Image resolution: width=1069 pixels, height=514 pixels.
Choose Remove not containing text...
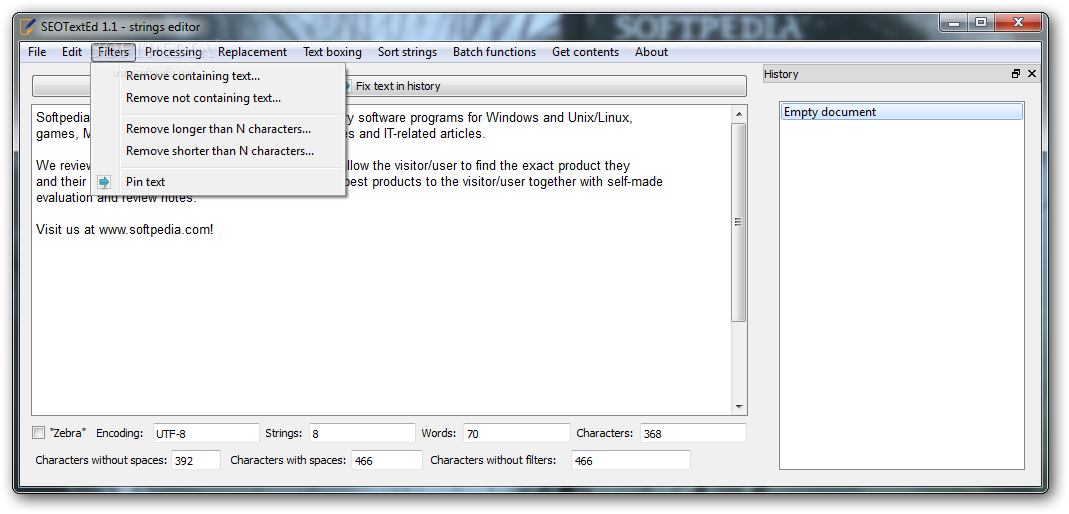(218, 98)
